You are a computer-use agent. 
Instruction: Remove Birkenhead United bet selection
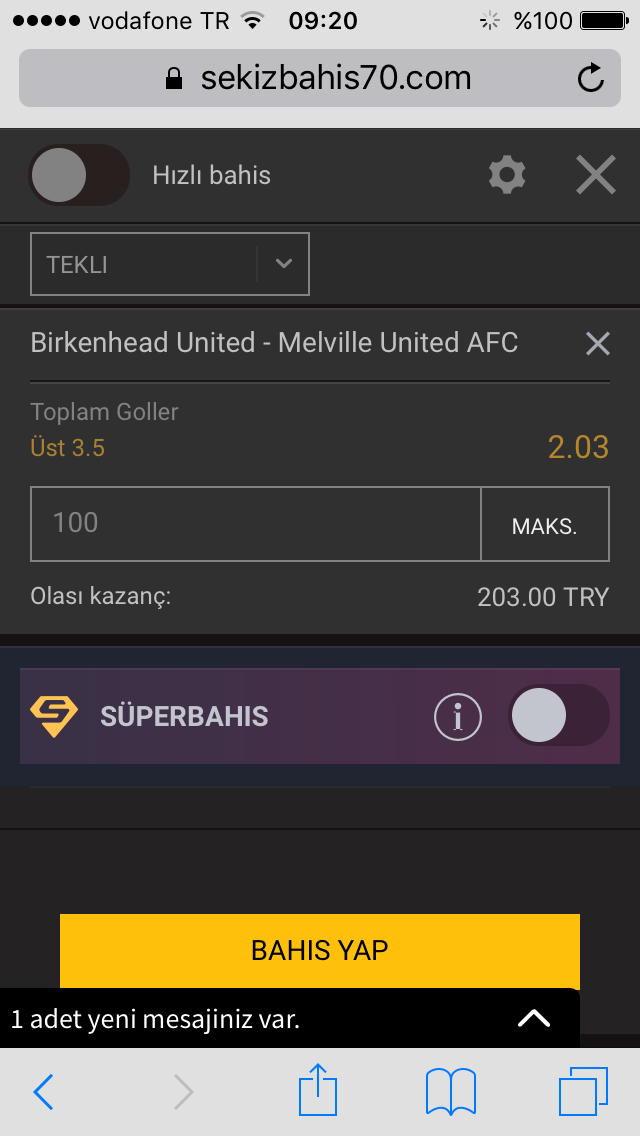pos(597,343)
